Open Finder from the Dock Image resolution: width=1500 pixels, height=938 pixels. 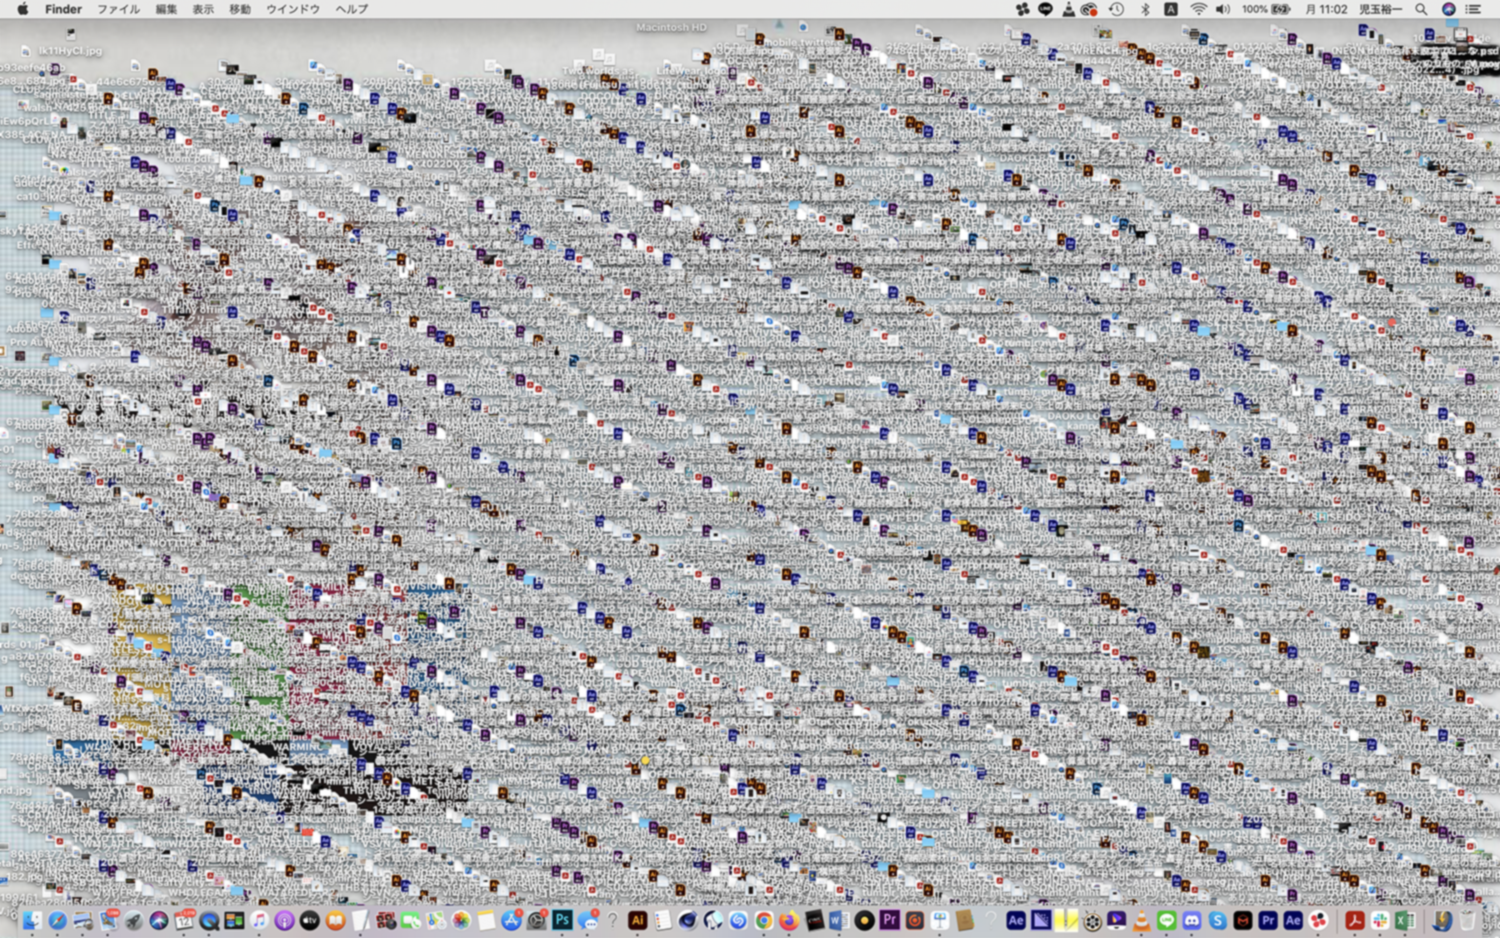pyautogui.click(x=32, y=920)
